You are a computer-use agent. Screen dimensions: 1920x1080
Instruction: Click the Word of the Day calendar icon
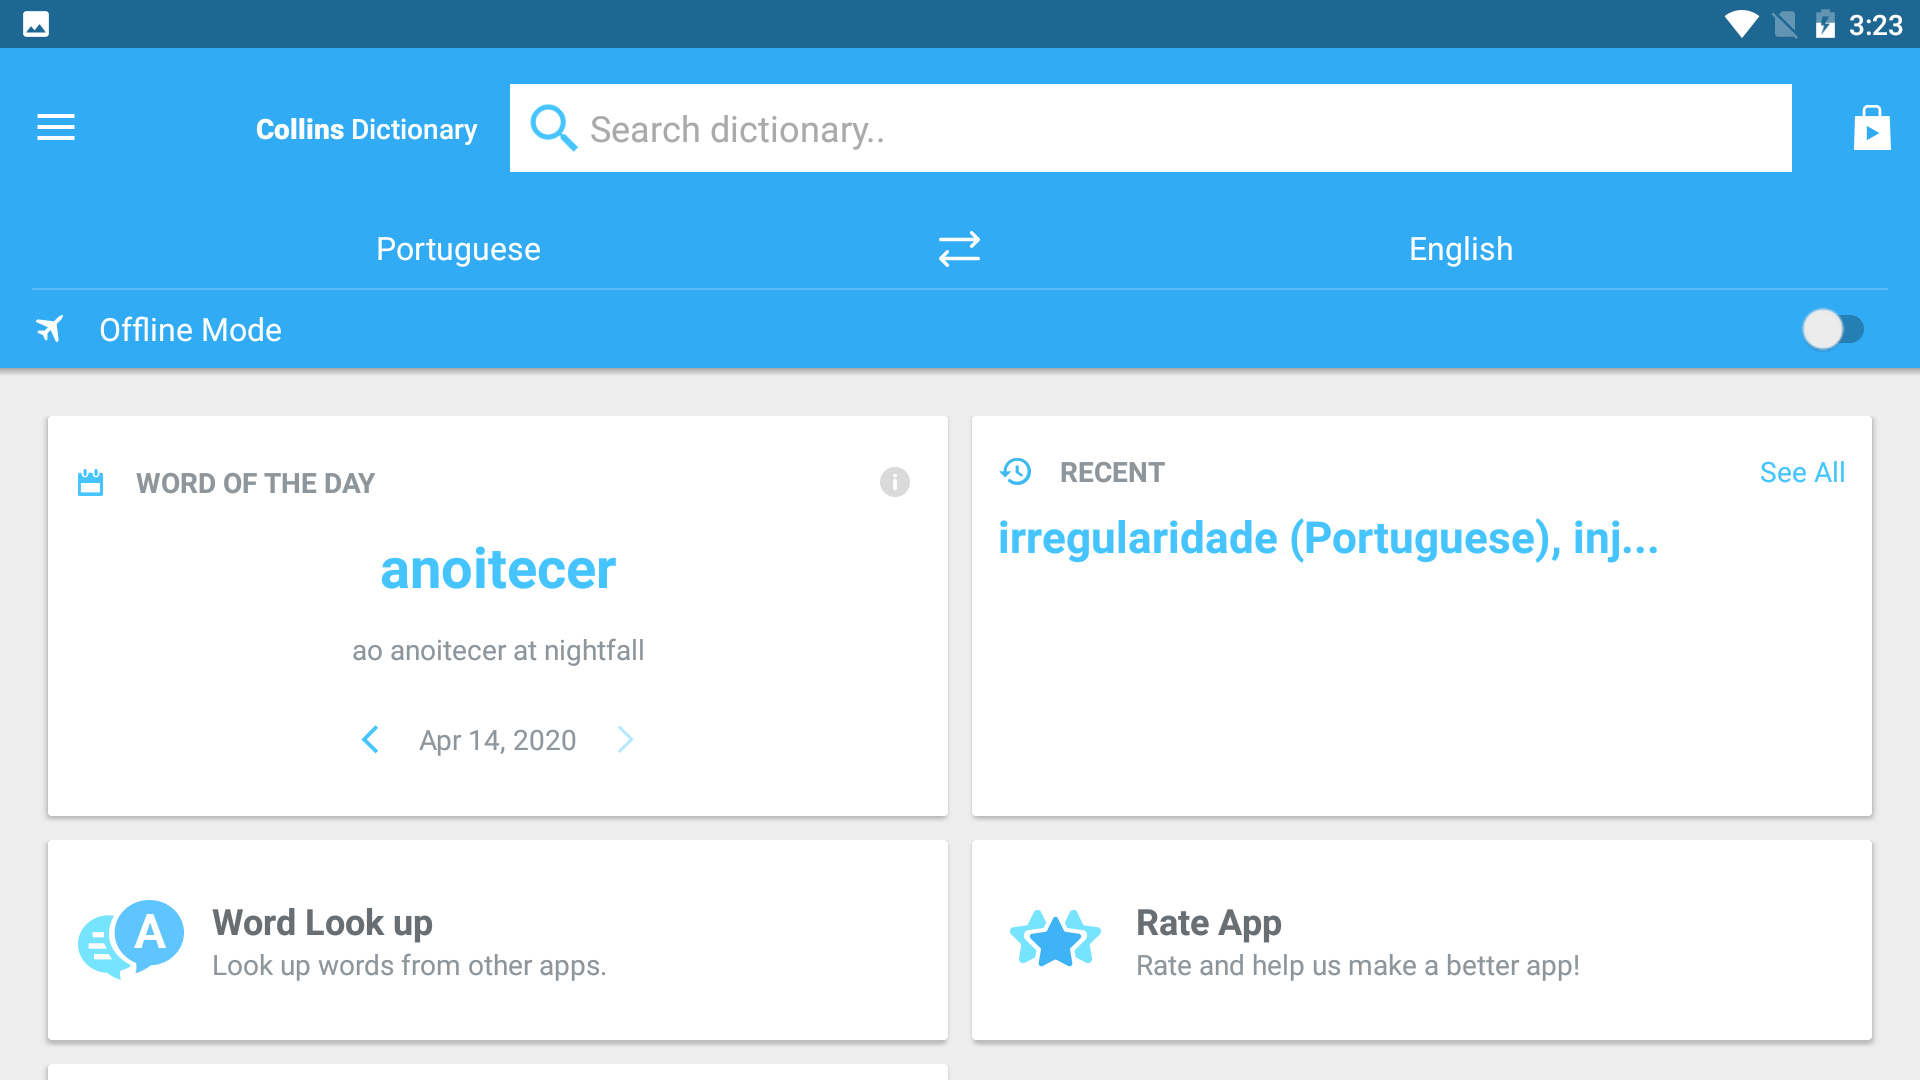tap(91, 483)
